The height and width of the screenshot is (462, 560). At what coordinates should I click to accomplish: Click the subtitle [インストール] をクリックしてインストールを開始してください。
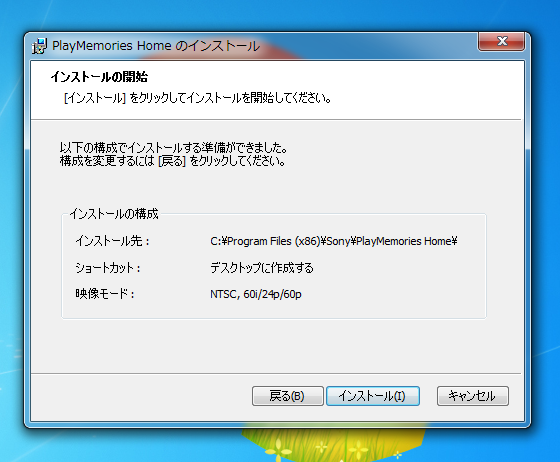coord(198,98)
